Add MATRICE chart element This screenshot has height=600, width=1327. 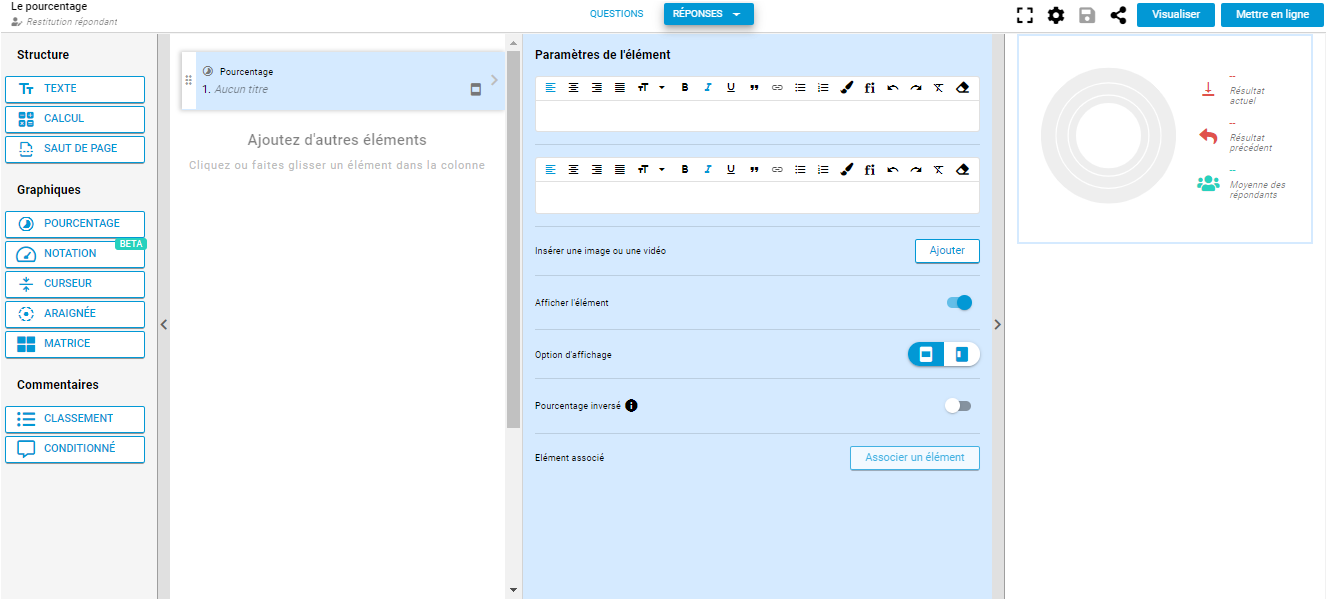click(x=75, y=344)
